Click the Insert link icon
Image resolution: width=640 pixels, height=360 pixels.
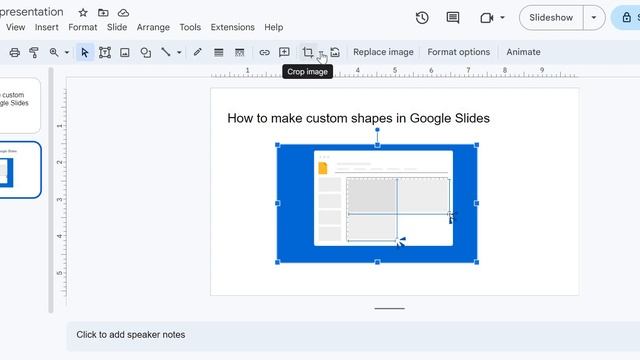coord(264,52)
